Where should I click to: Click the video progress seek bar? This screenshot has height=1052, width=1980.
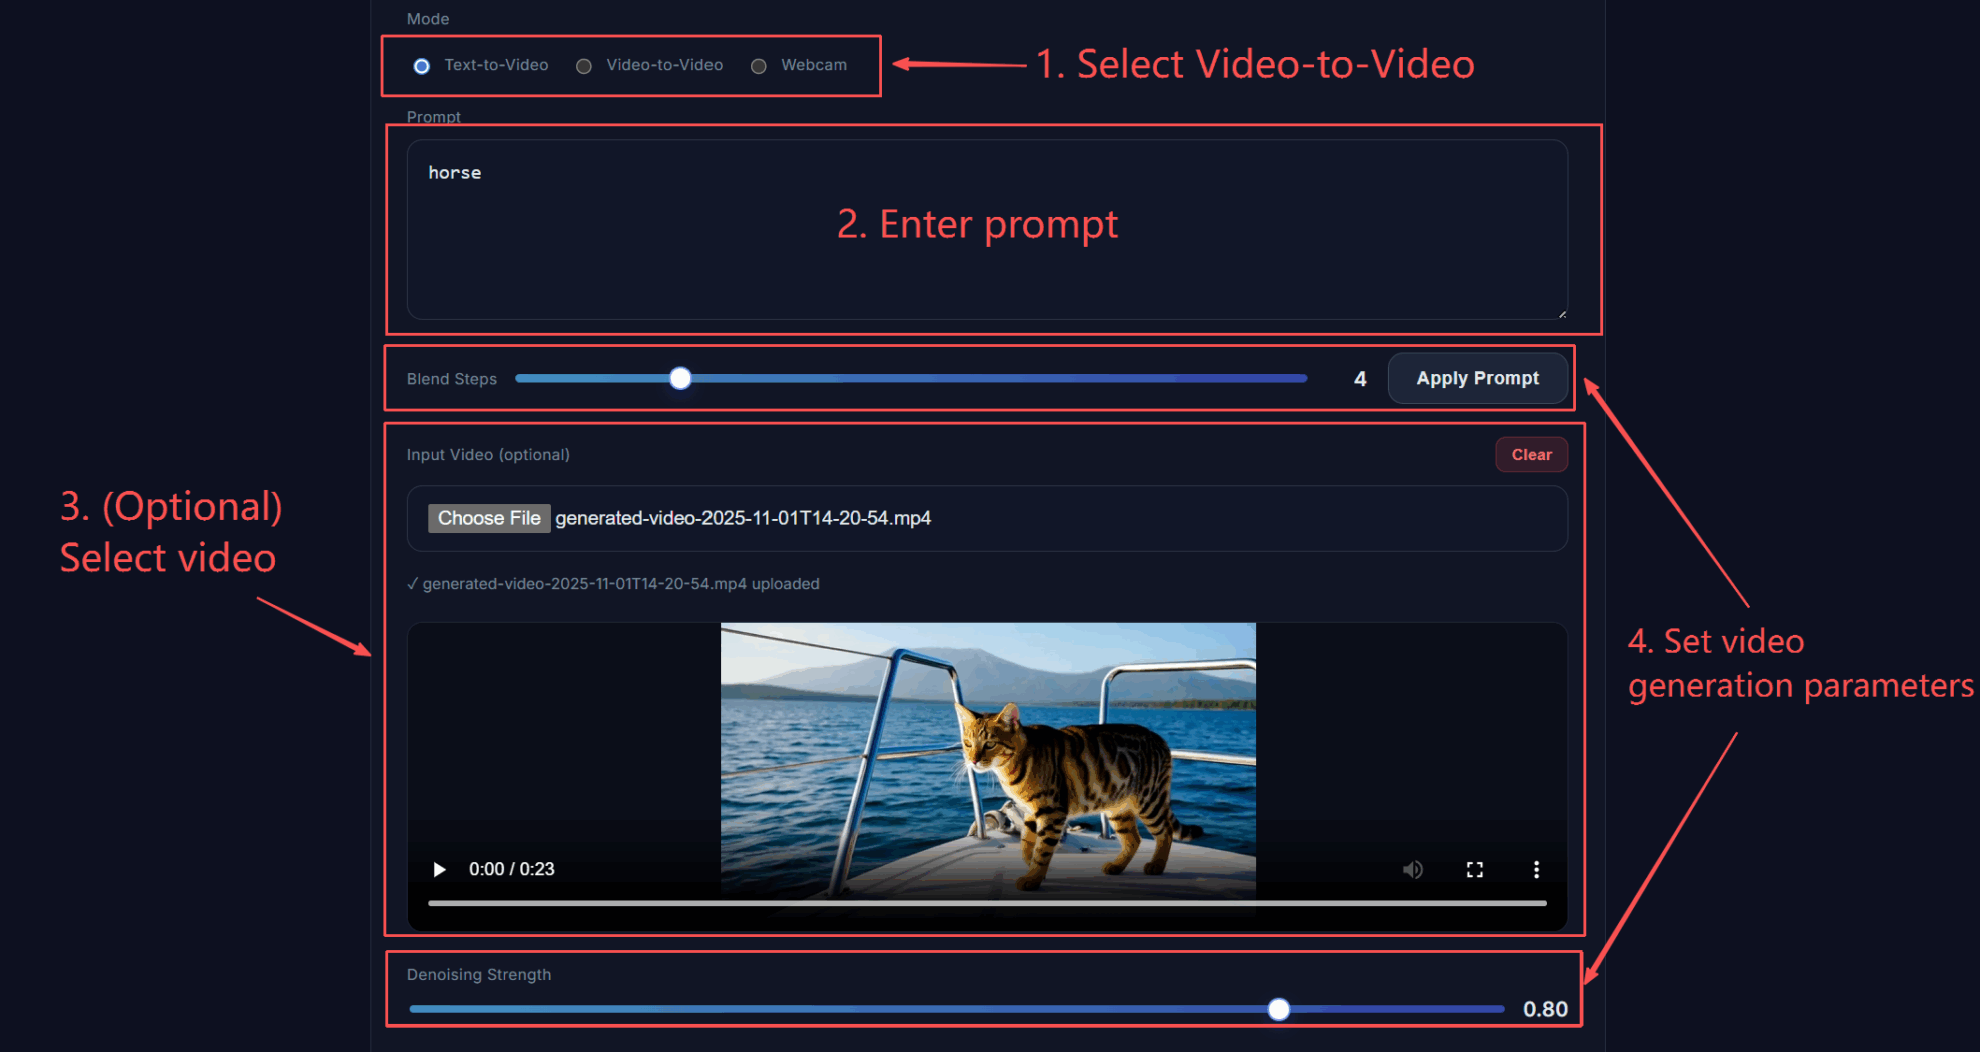(986, 903)
